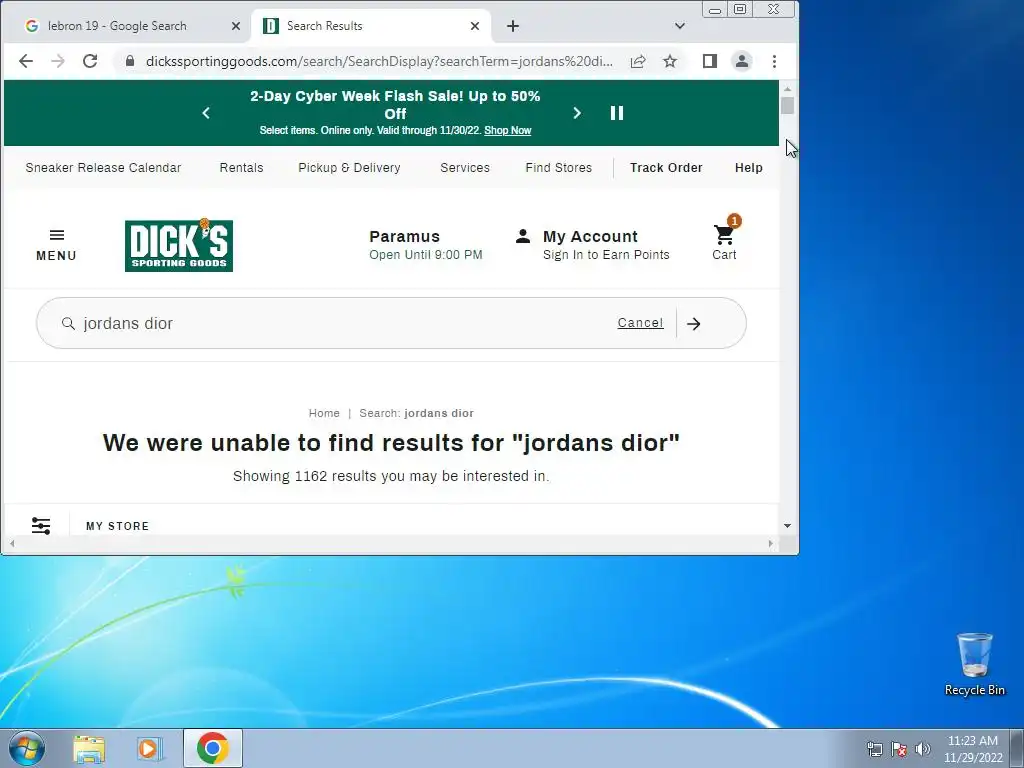This screenshot has height=768, width=1024.
Task: Click the scrollbar down arrow
Action: pos(788,526)
